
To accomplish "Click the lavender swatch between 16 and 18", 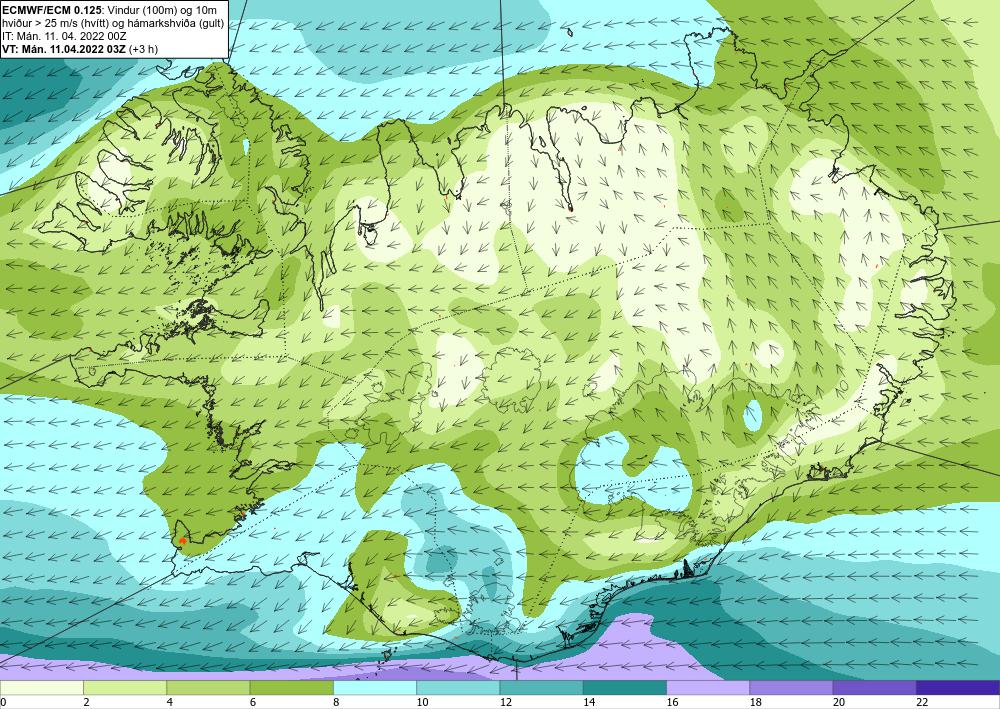I will coord(708,687).
